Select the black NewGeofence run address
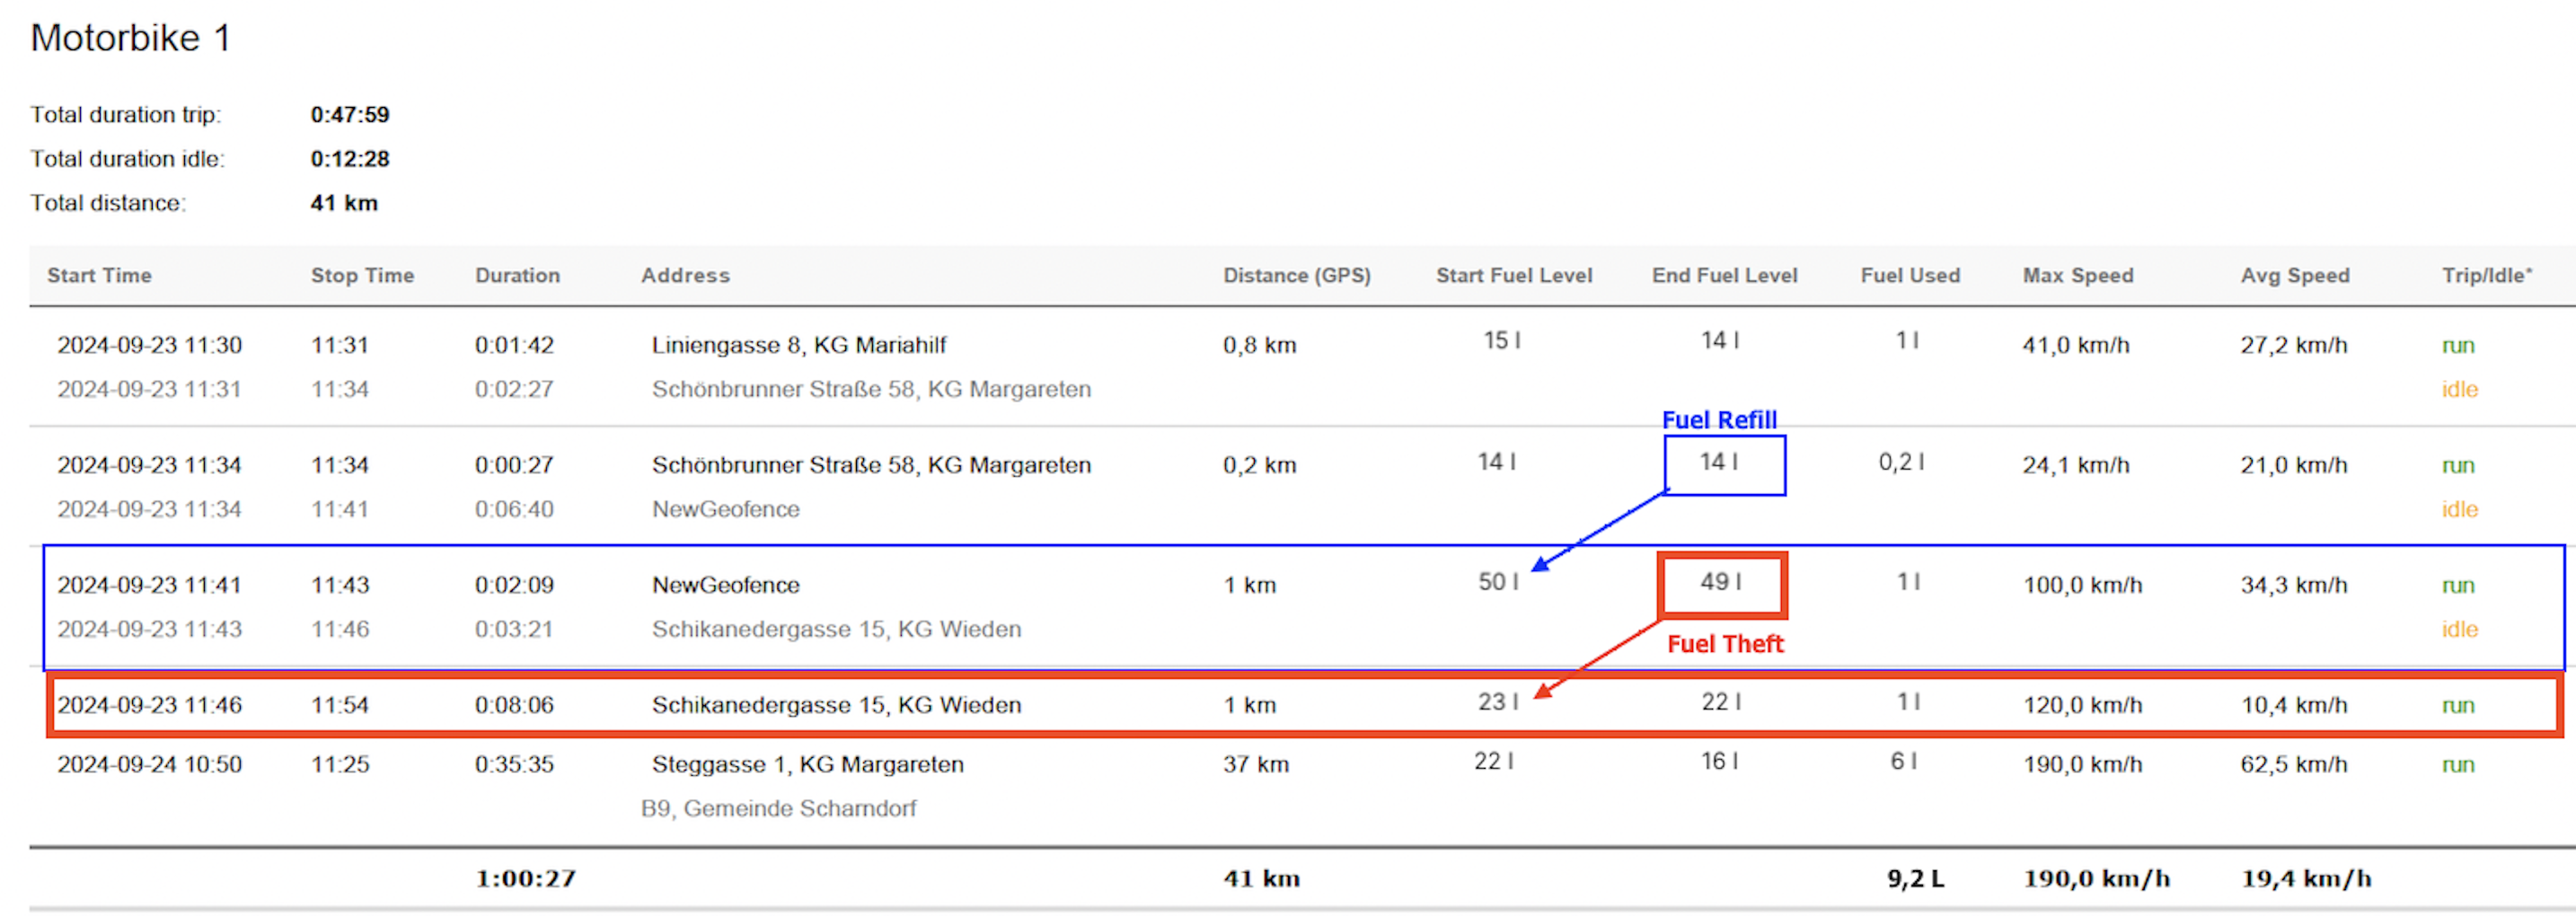Screen dimensions: 2576x916 (x=726, y=585)
